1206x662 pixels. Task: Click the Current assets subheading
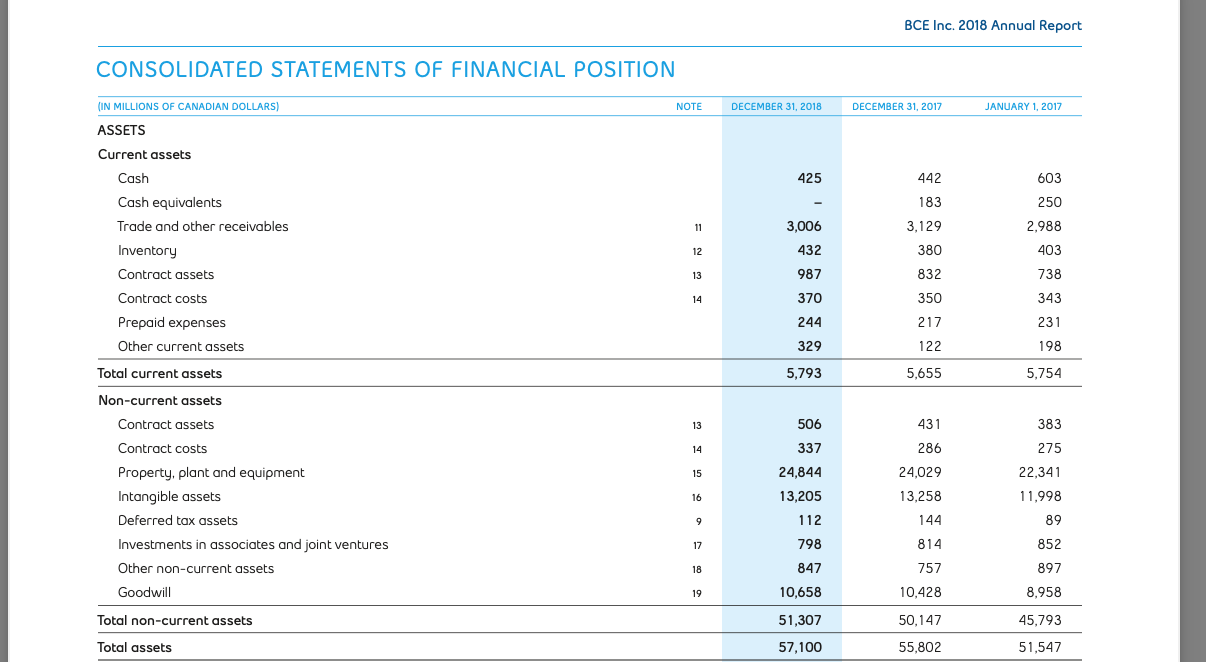144,154
